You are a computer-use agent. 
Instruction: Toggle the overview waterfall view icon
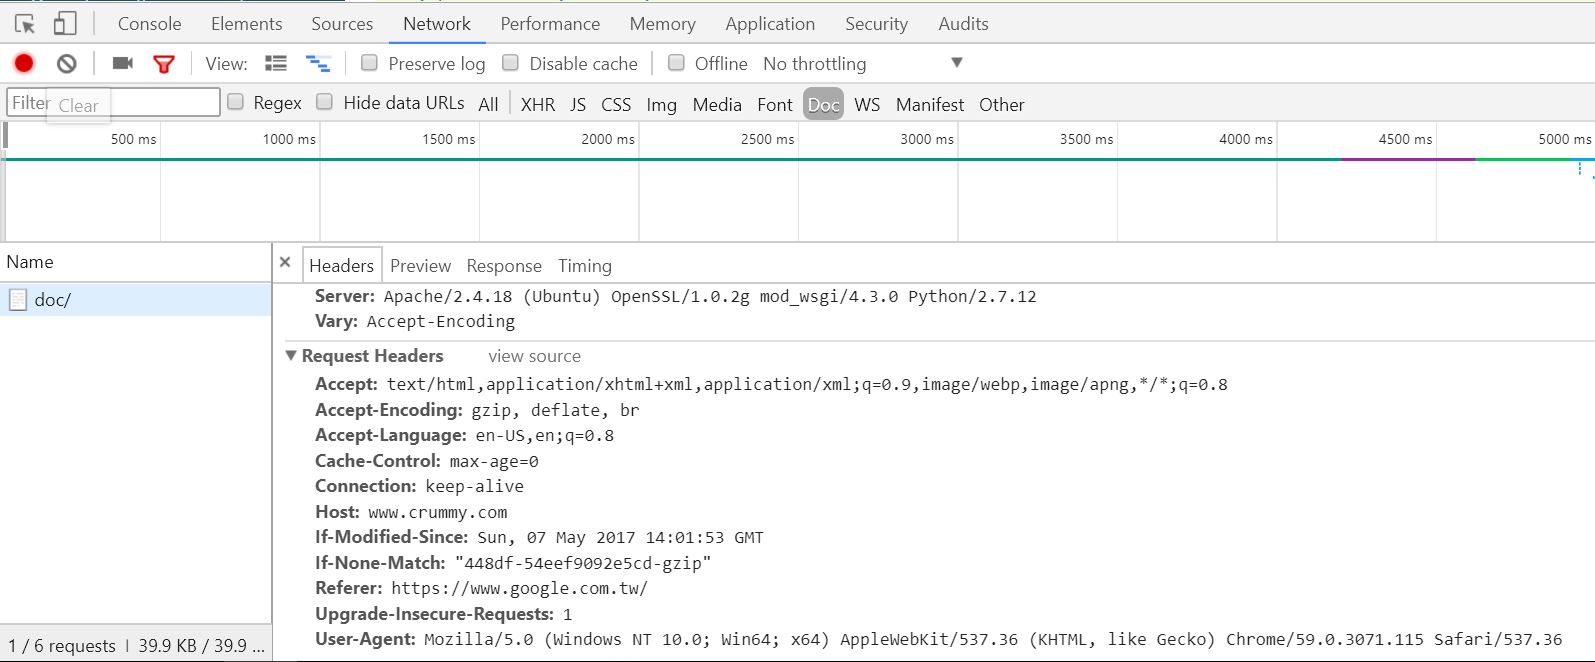pos(318,64)
